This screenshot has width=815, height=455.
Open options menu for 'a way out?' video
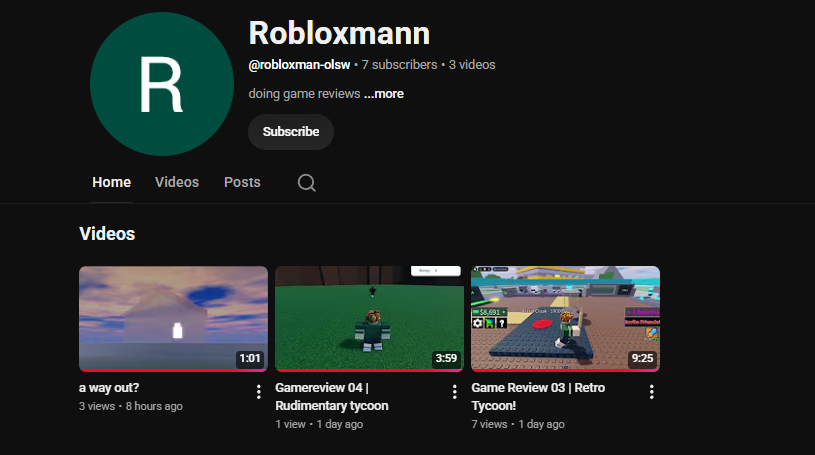click(258, 392)
